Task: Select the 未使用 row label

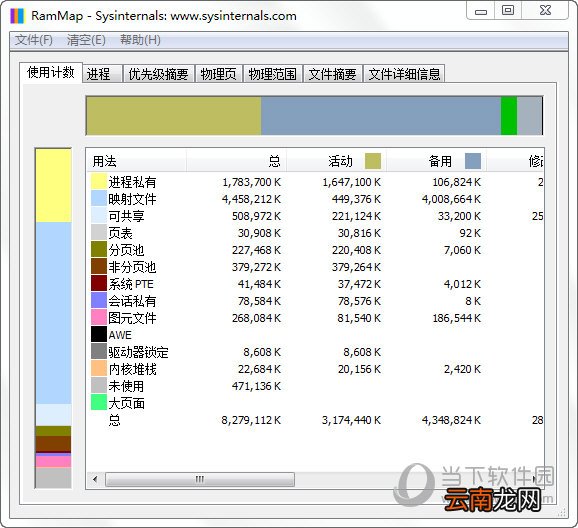Action: pyautogui.click(x=126, y=386)
